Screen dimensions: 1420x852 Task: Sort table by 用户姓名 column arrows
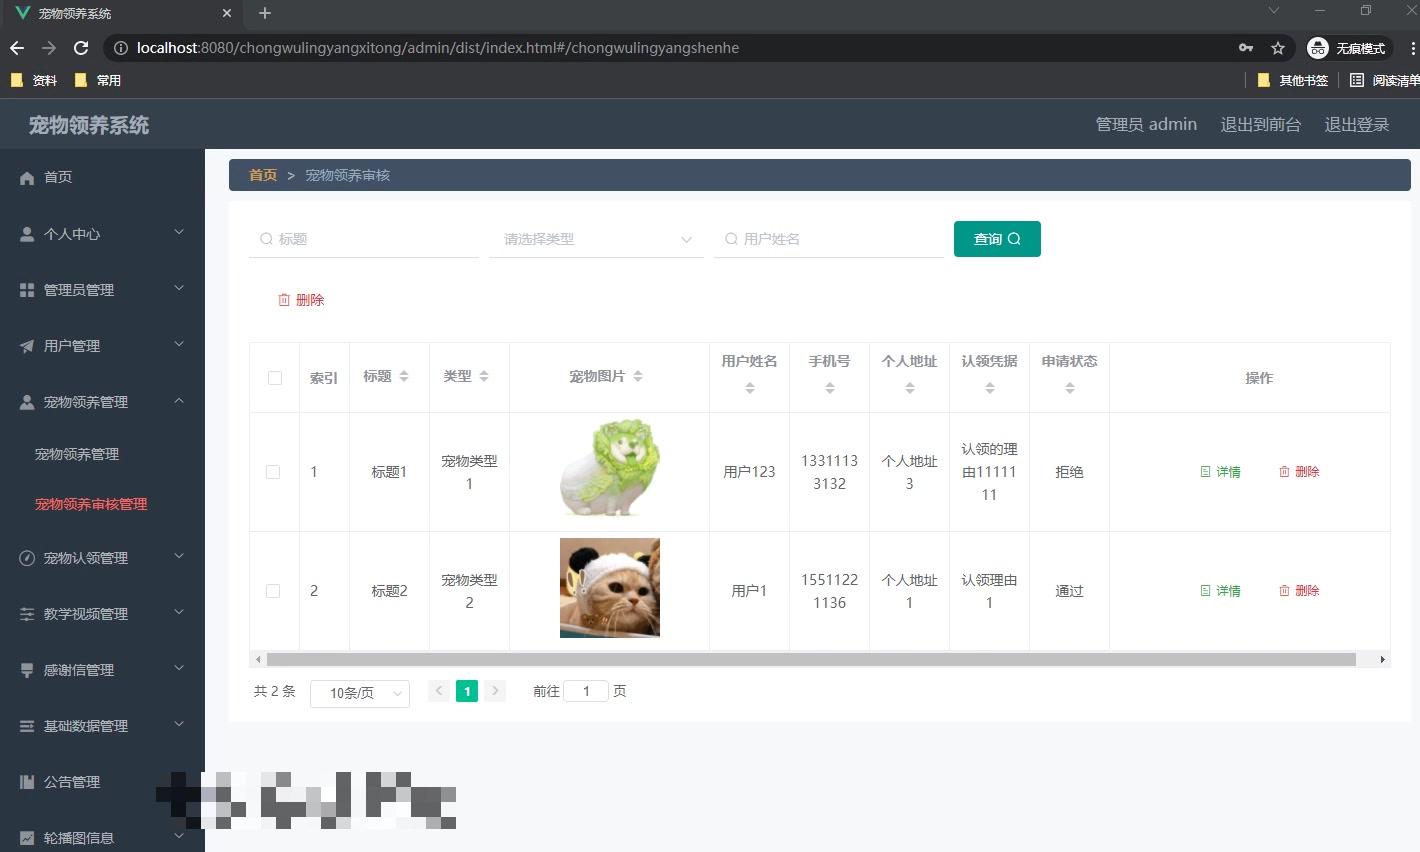click(750, 388)
